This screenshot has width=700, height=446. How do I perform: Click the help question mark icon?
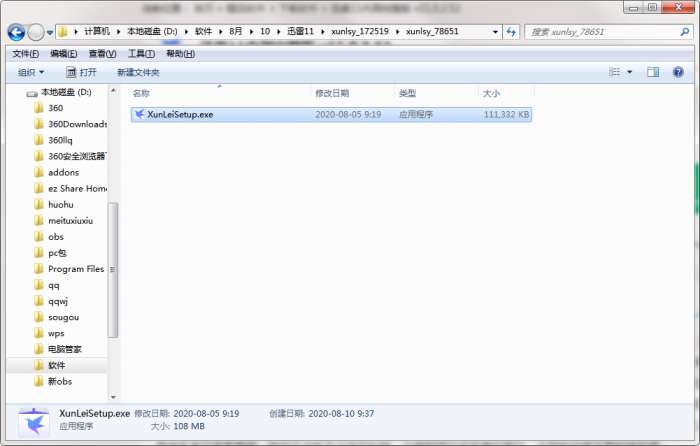678,72
